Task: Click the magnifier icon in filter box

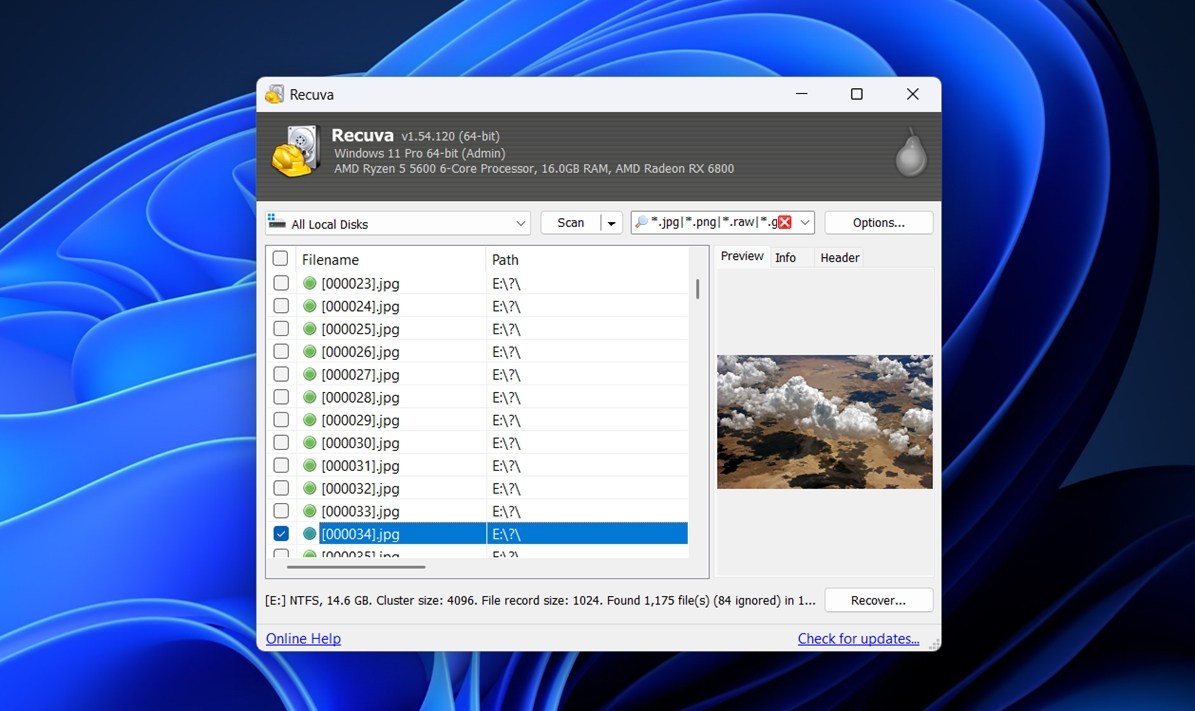Action: coord(641,223)
